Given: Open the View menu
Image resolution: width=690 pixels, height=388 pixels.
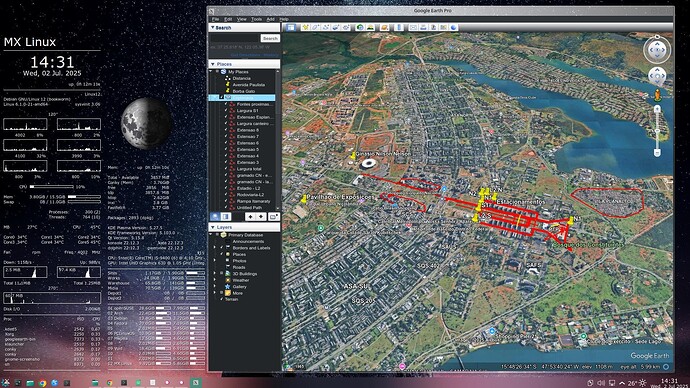Looking at the screenshot, I should 242,19.
